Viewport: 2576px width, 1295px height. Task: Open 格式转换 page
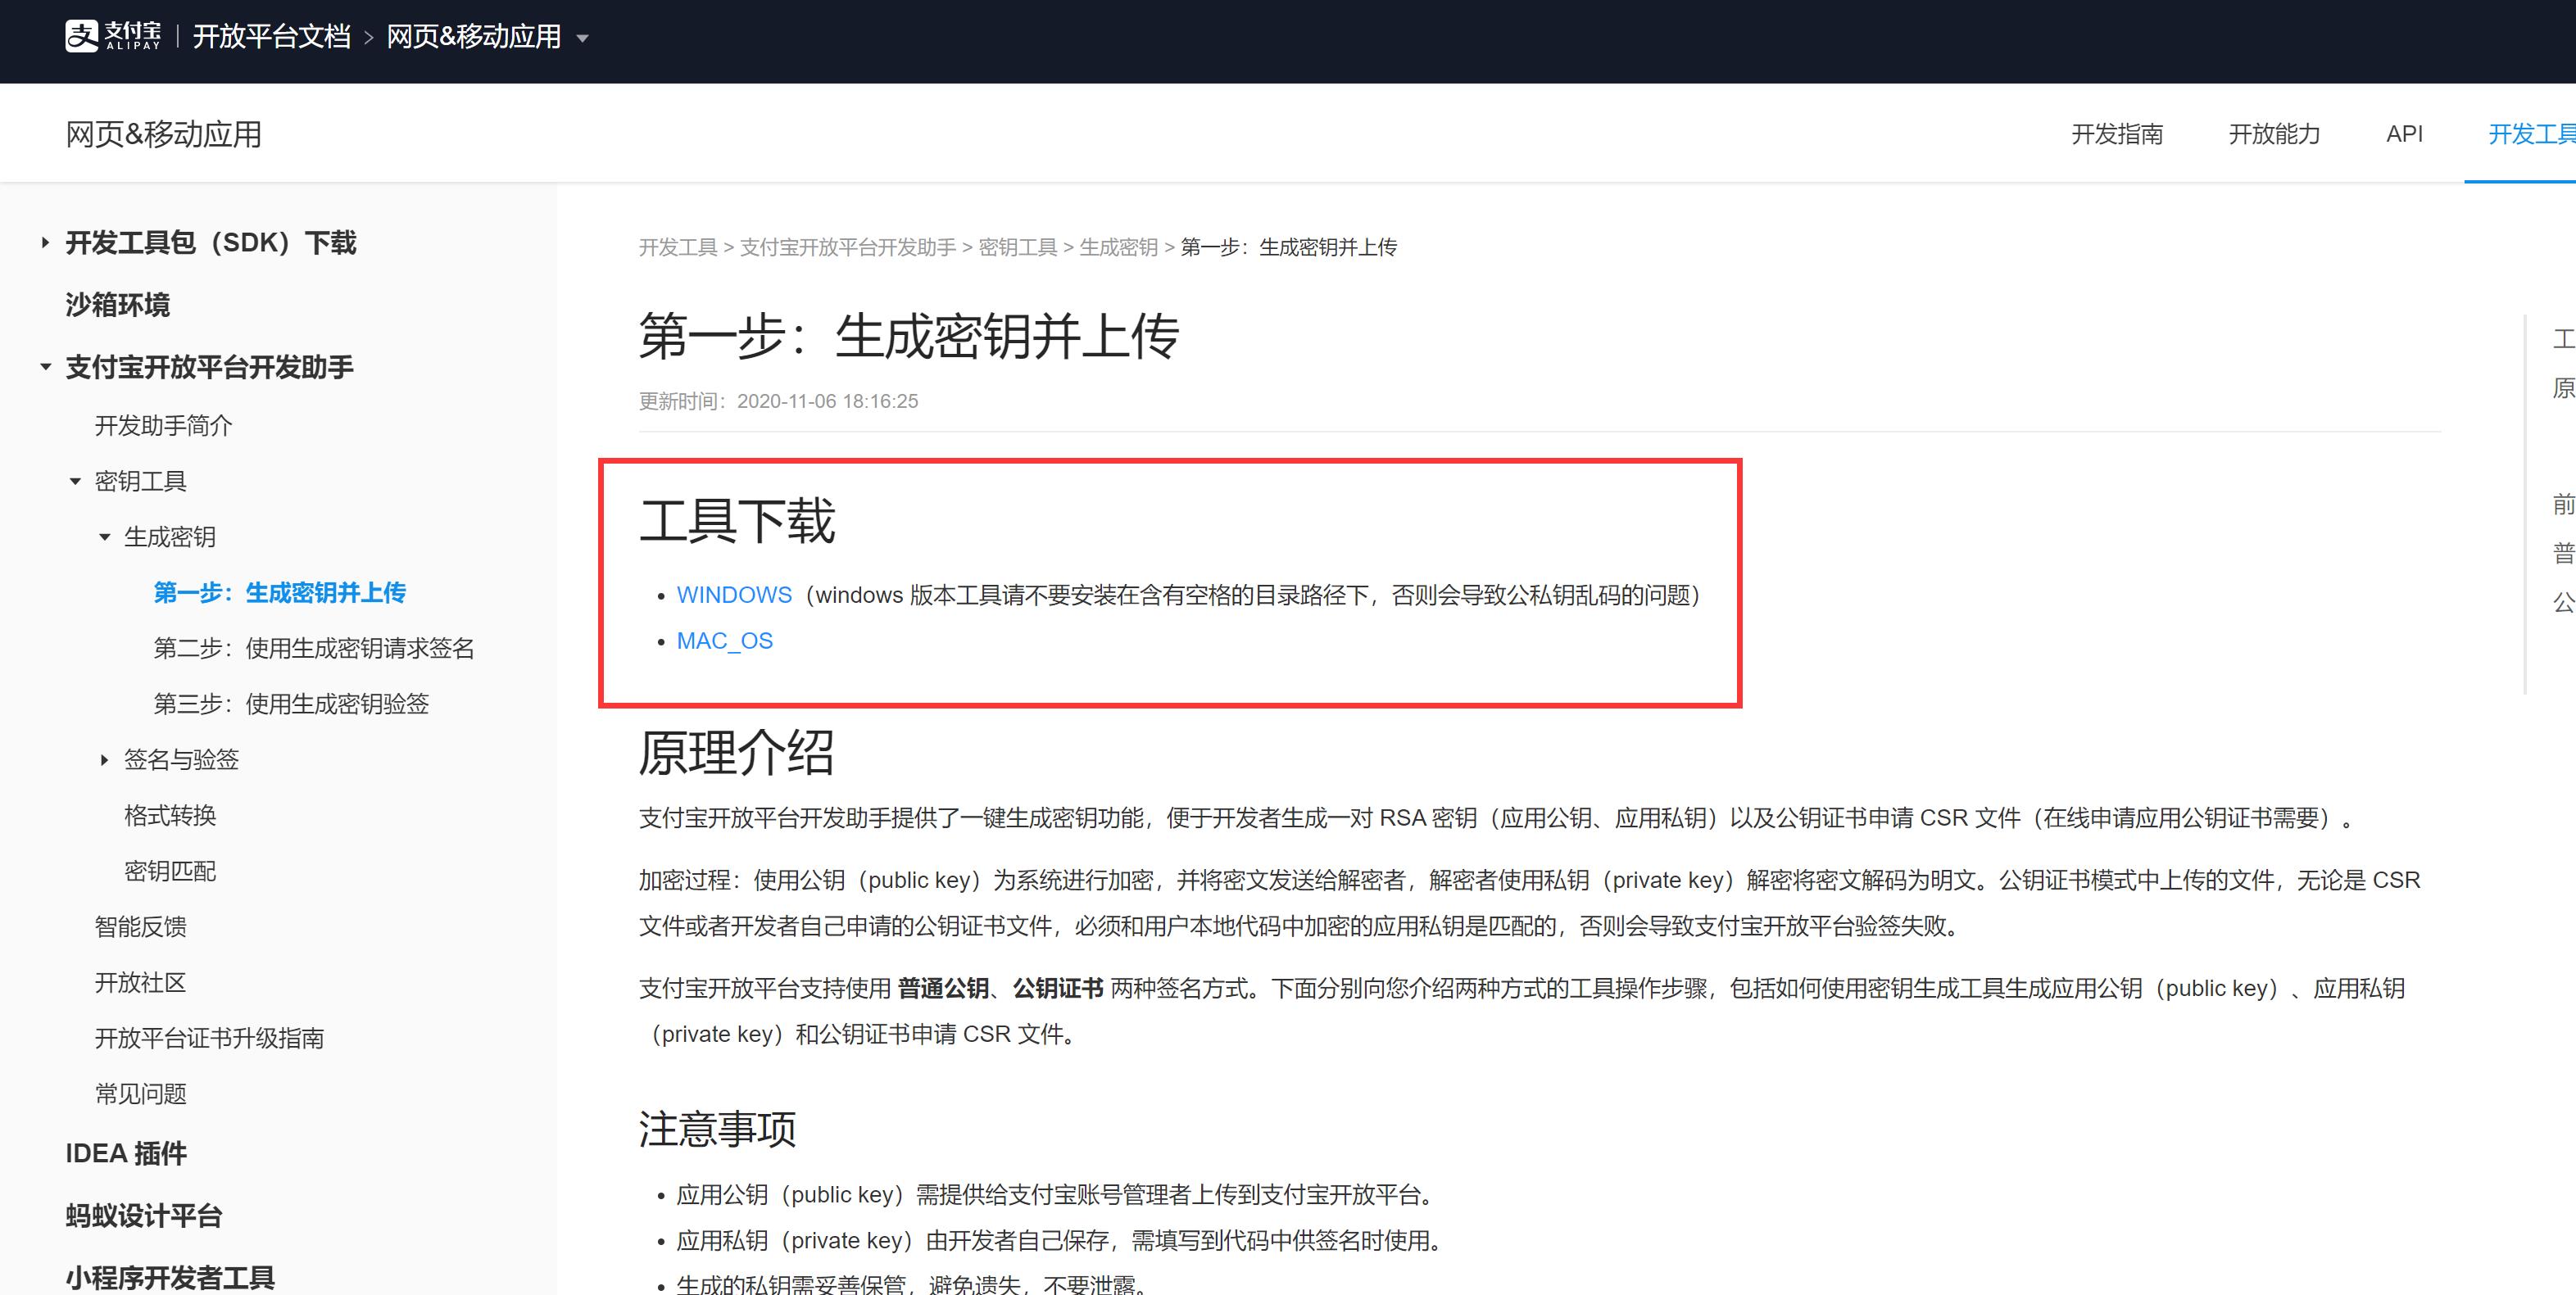170,815
